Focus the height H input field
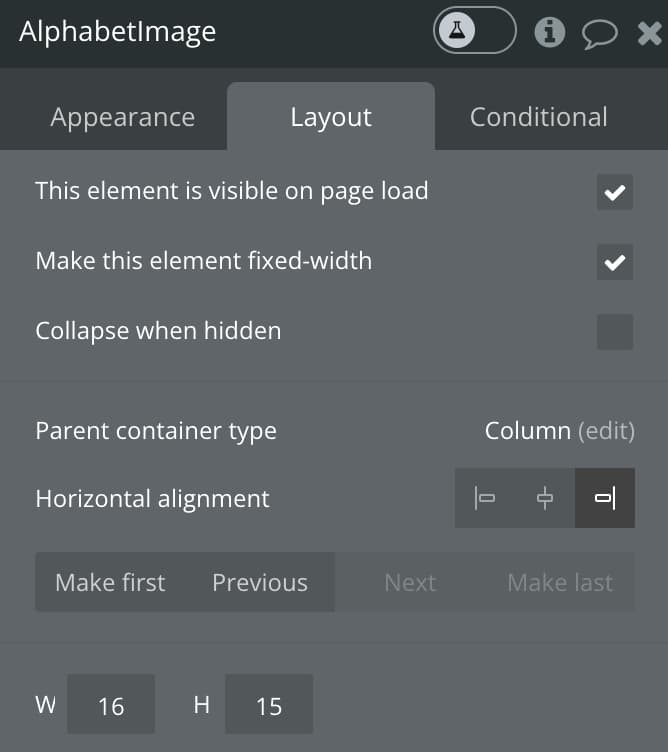 pyautogui.click(x=269, y=704)
